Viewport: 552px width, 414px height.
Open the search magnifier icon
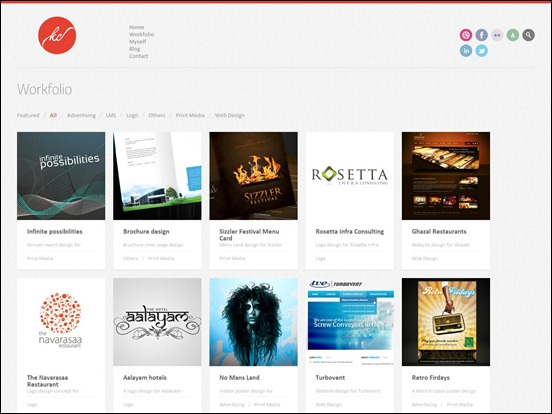[x=528, y=35]
